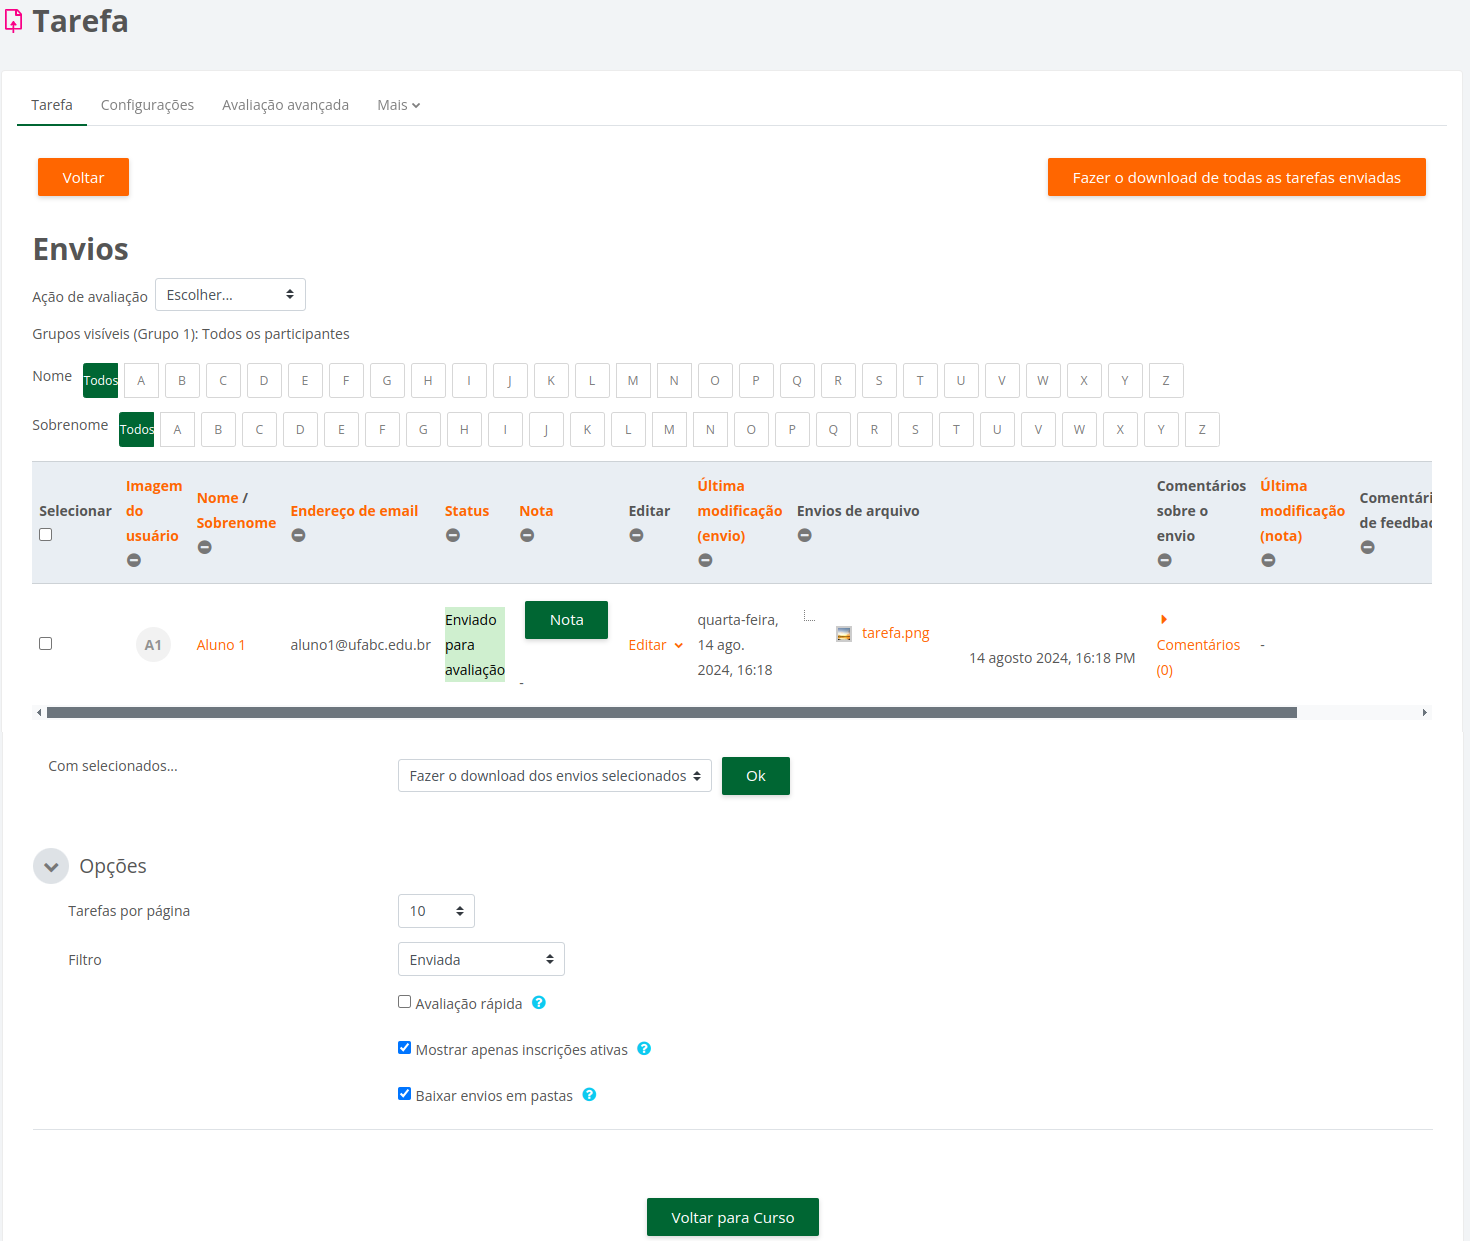Download all submitted assignments
1470x1241 pixels.
[1236, 177]
